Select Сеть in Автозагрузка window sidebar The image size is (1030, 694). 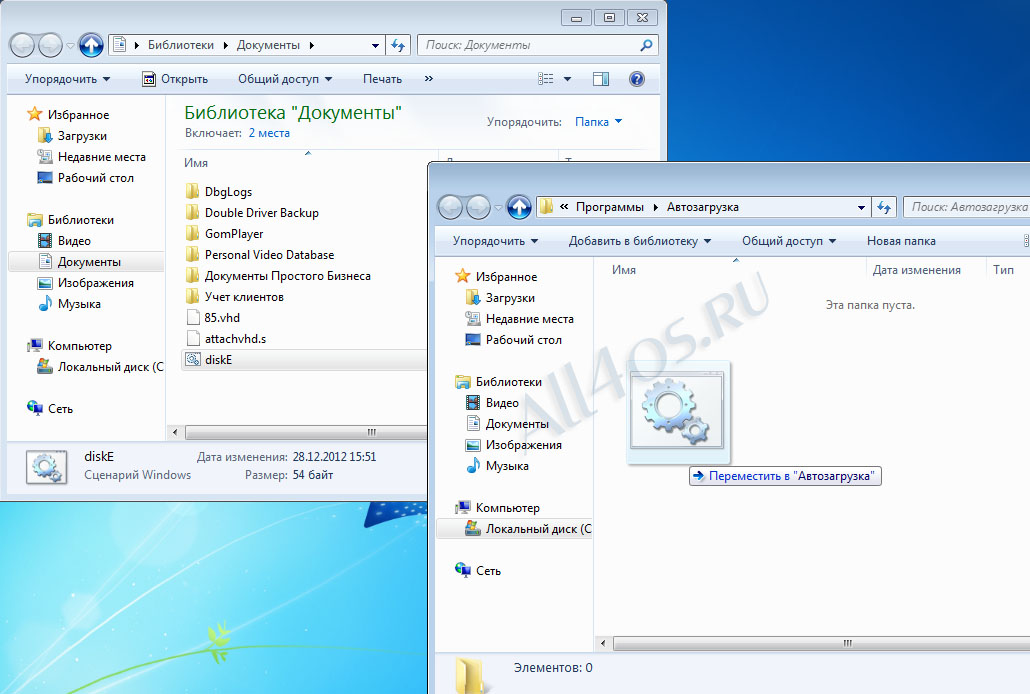pyautogui.click(x=478, y=571)
